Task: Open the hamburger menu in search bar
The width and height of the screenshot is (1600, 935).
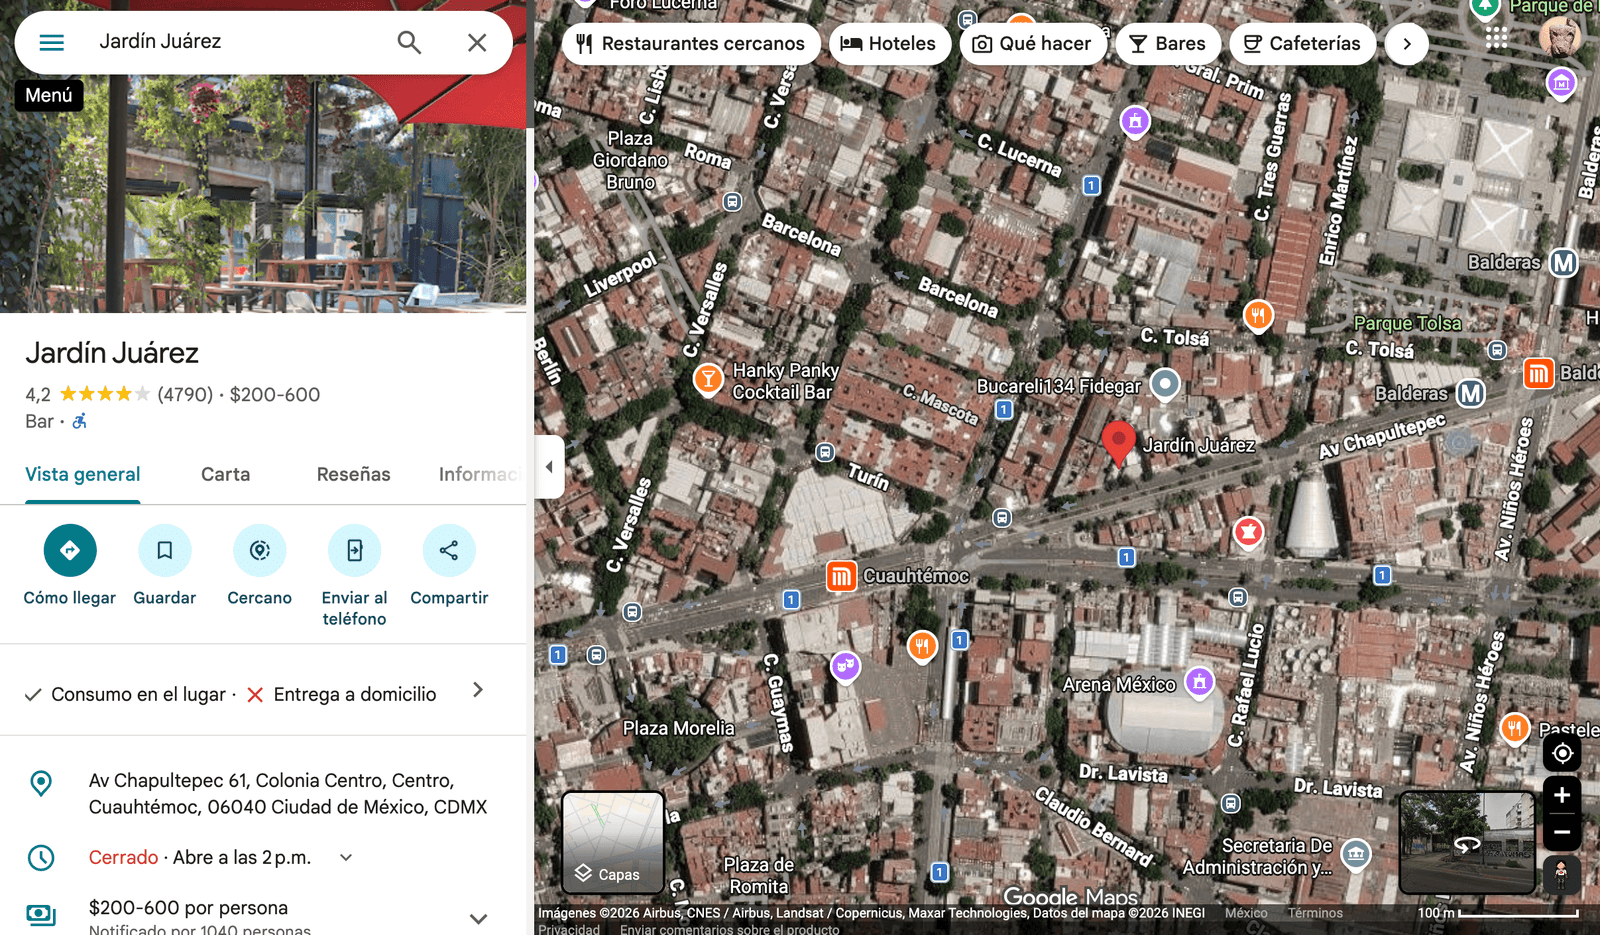Action: pyautogui.click(x=52, y=42)
